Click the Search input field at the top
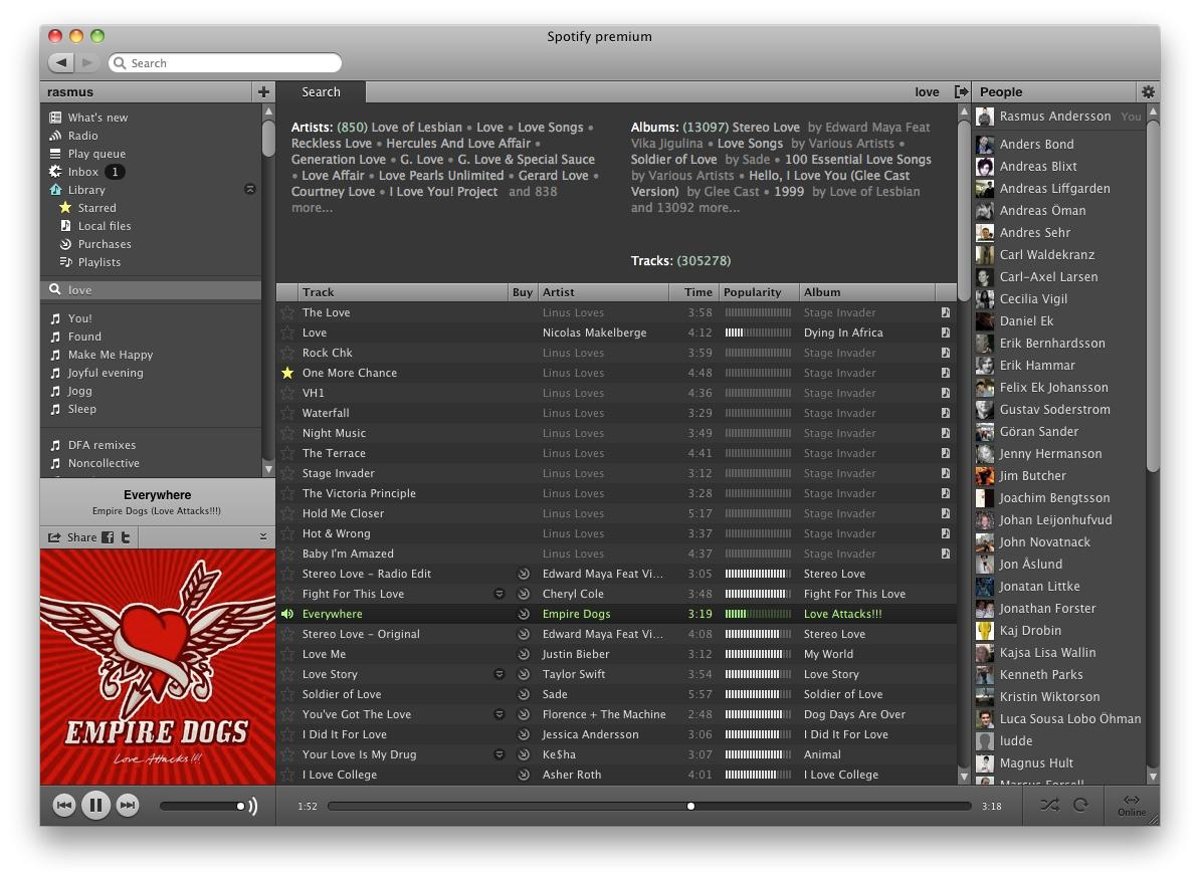 230,63
